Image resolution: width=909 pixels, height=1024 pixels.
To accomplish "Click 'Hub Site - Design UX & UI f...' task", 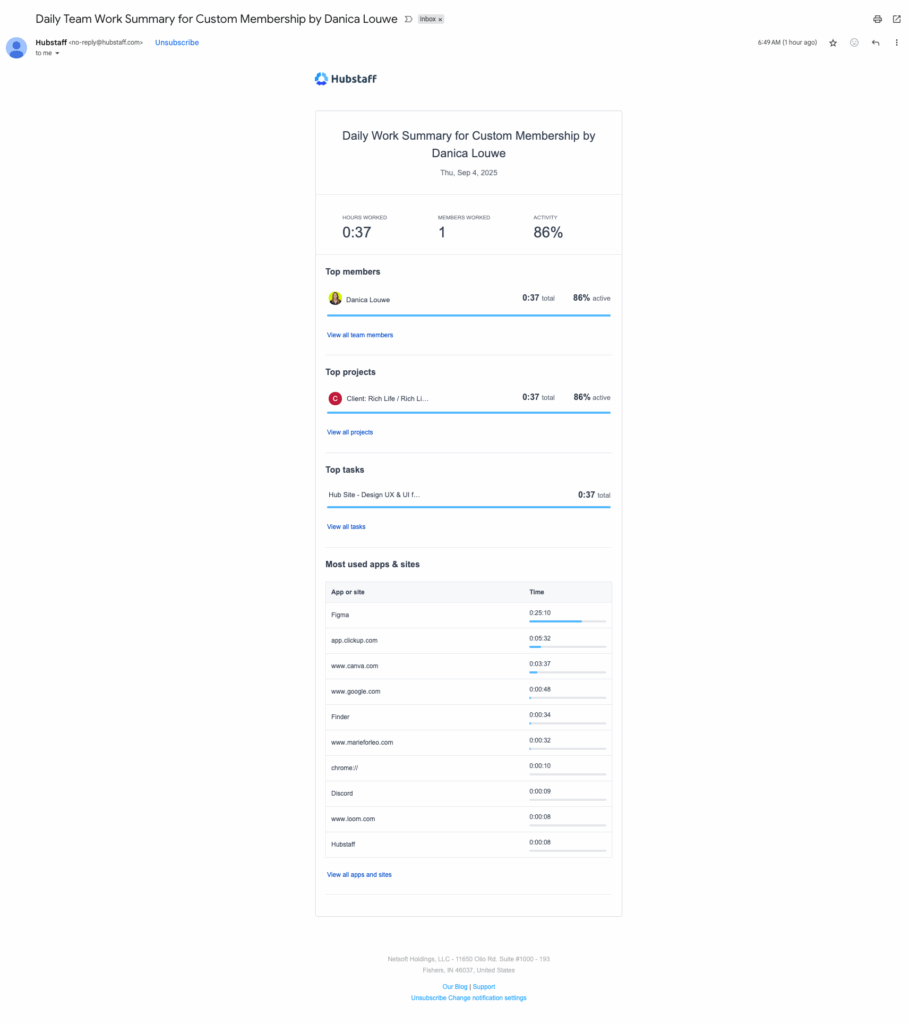I will pyautogui.click(x=374, y=495).
